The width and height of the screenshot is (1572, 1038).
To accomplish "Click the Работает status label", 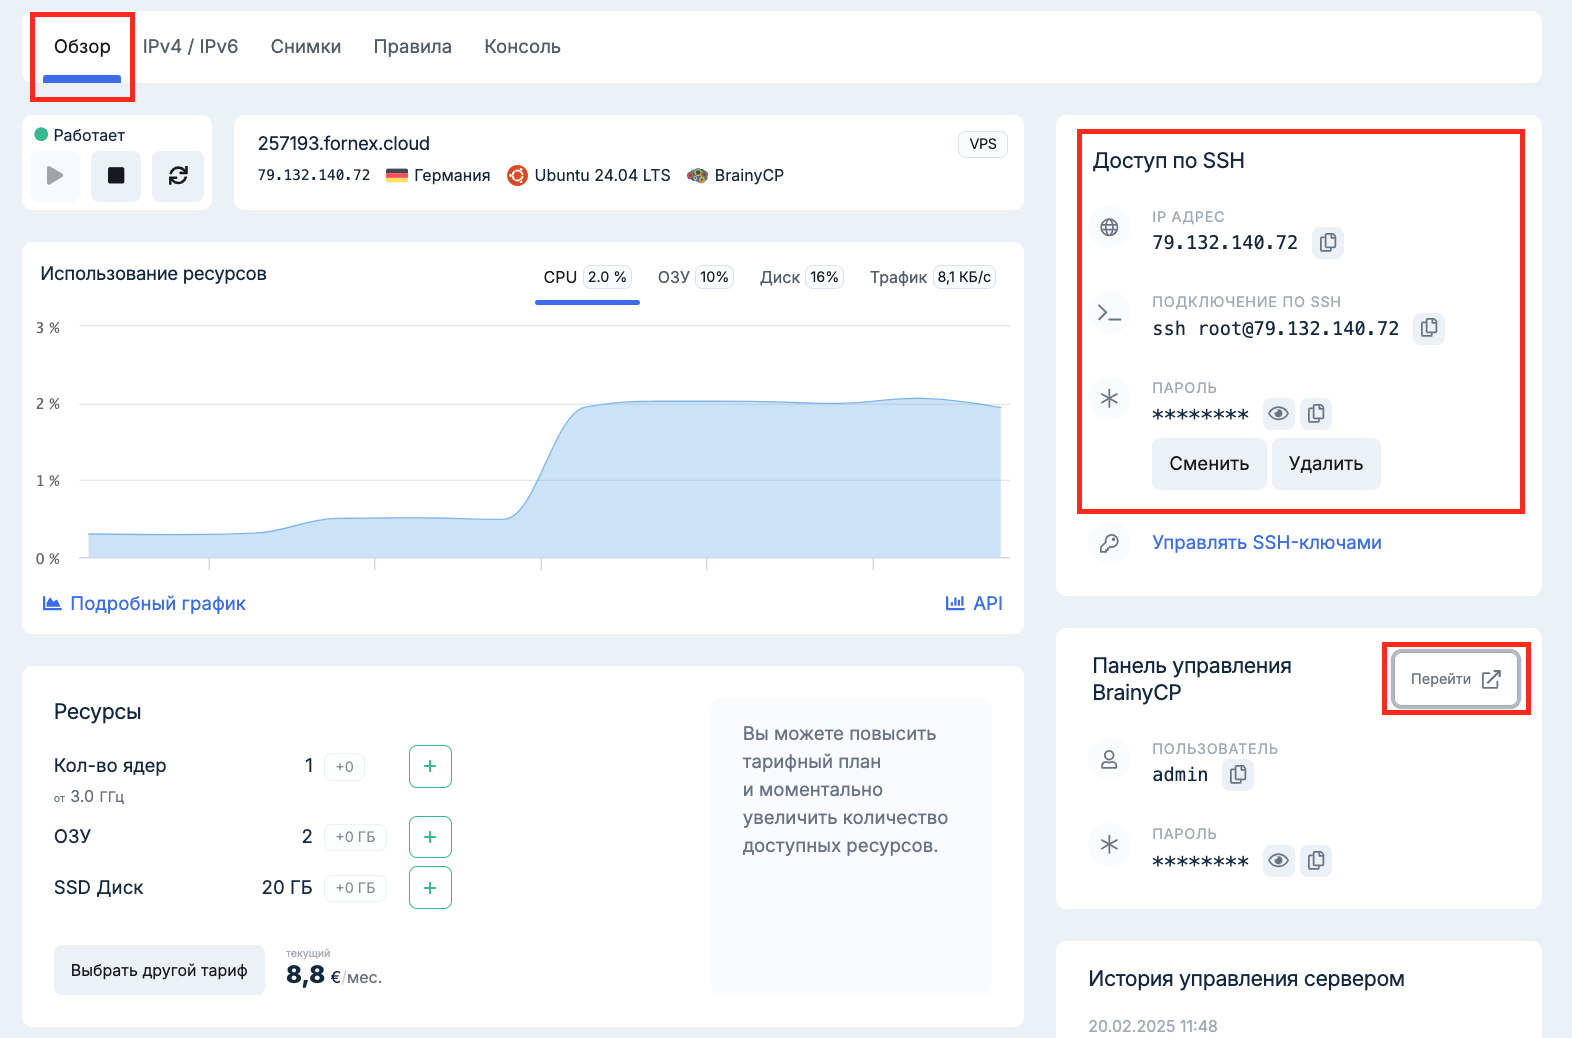I will pyautogui.click(x=89, y=135).
